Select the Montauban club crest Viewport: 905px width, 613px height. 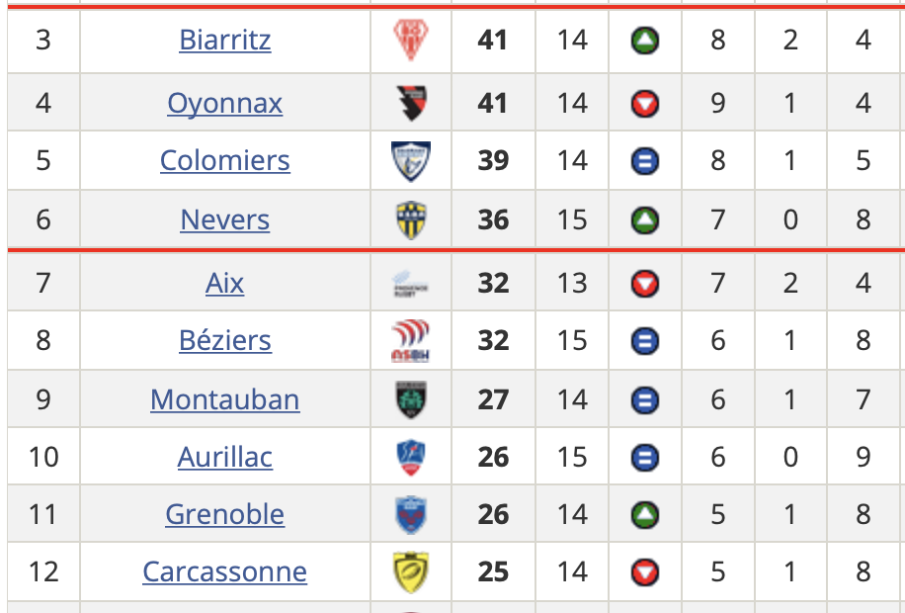411,400
